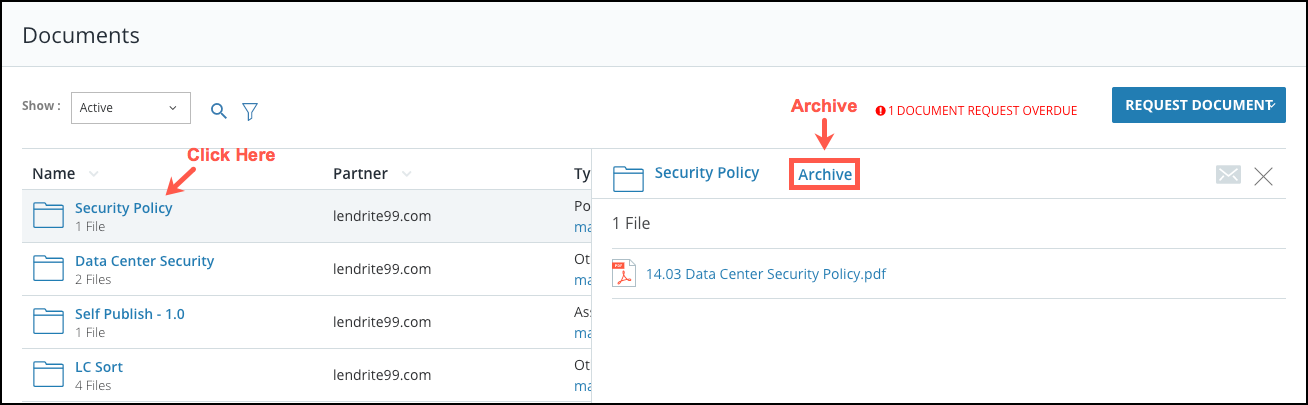
Task: Click the Security Policy row folder icon
Action: 48,215
